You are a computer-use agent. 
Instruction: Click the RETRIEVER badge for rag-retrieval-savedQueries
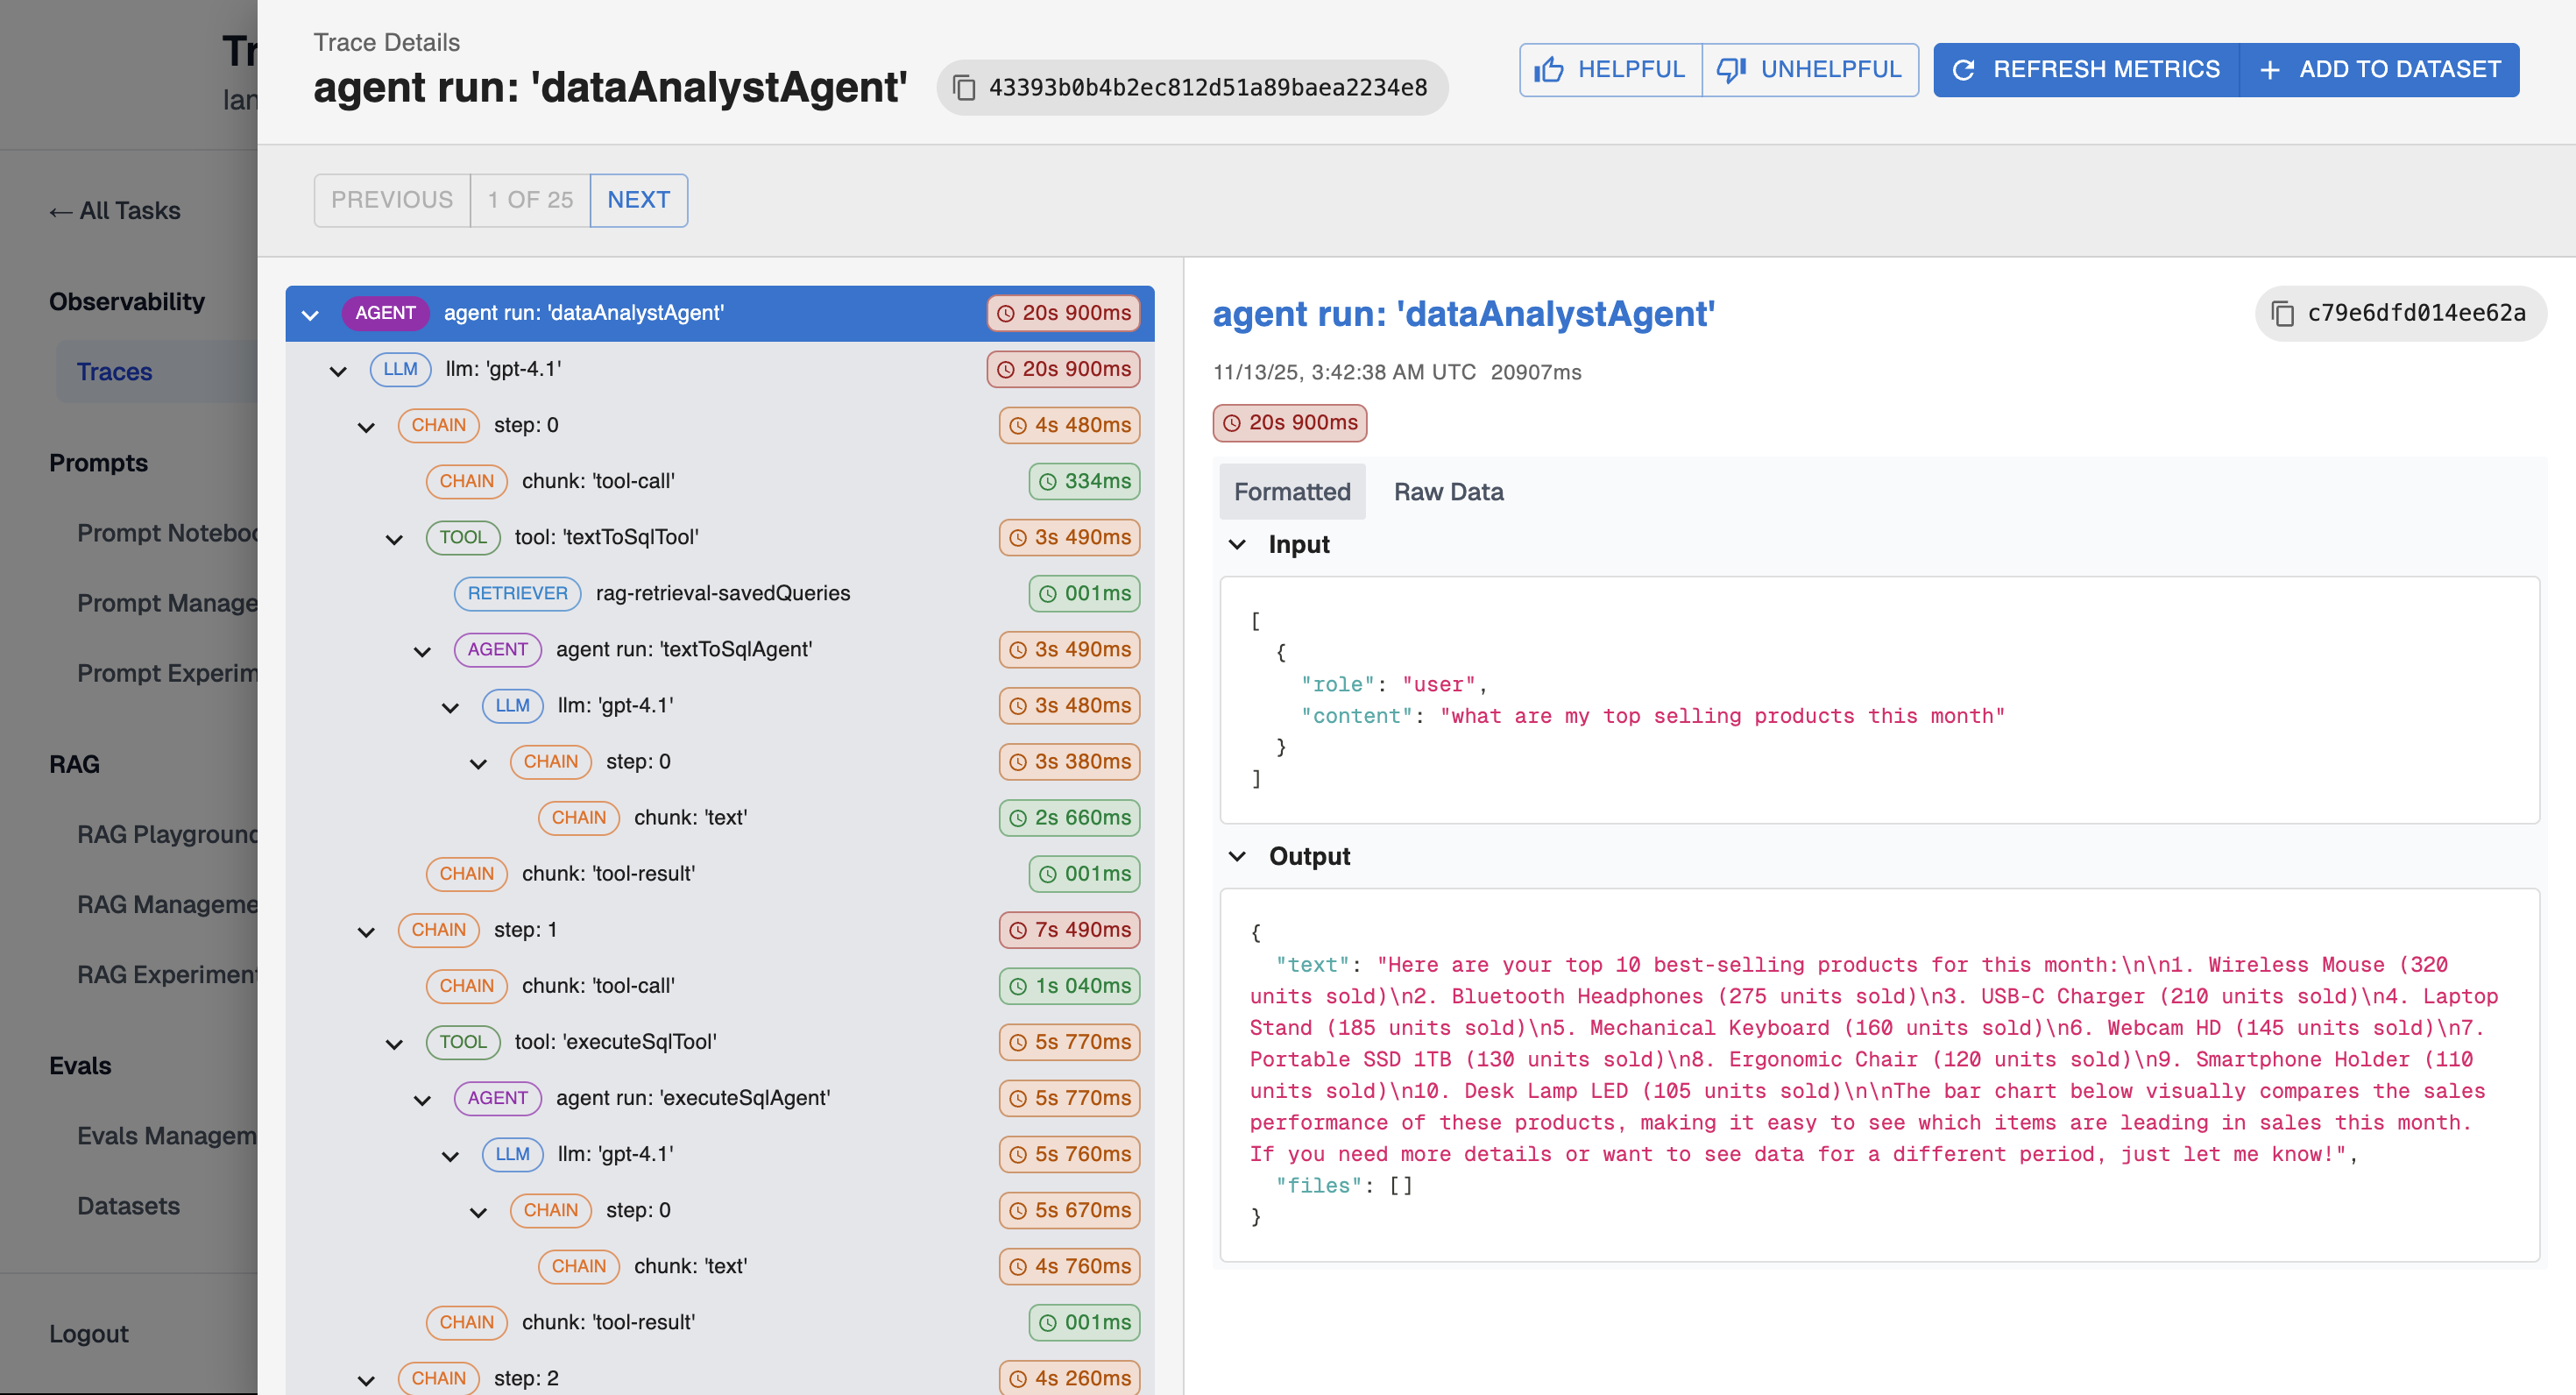tap(517, 593)
